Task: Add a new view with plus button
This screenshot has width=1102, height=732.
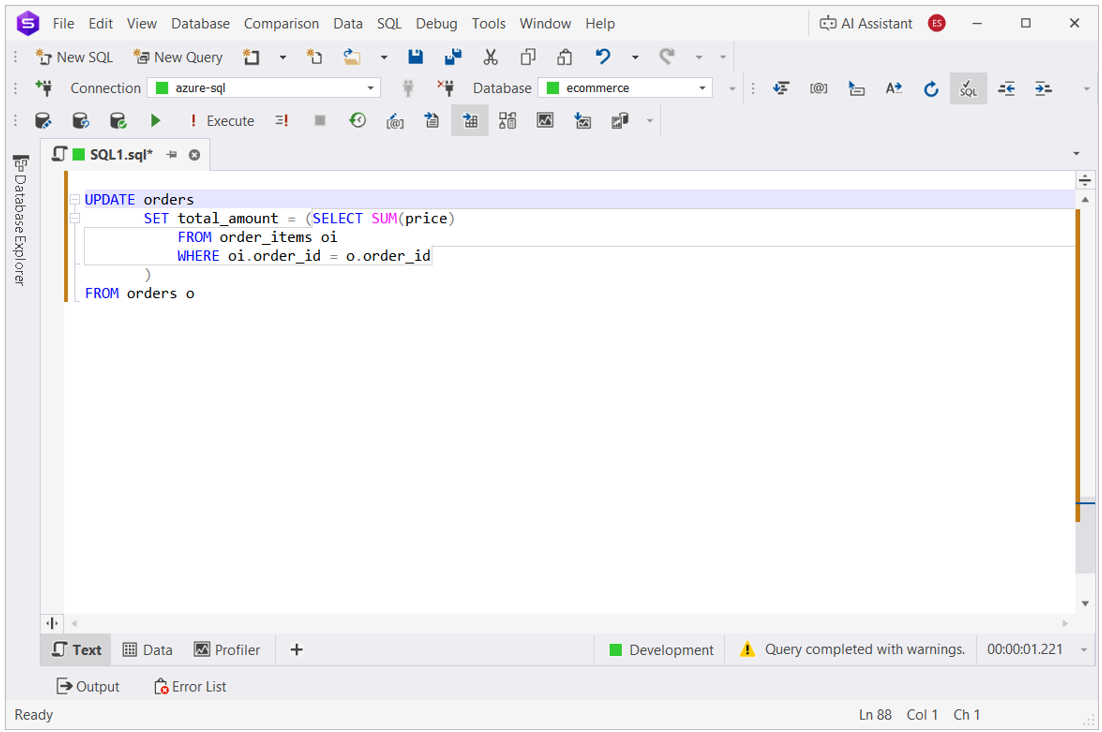Action: (297, 650)
